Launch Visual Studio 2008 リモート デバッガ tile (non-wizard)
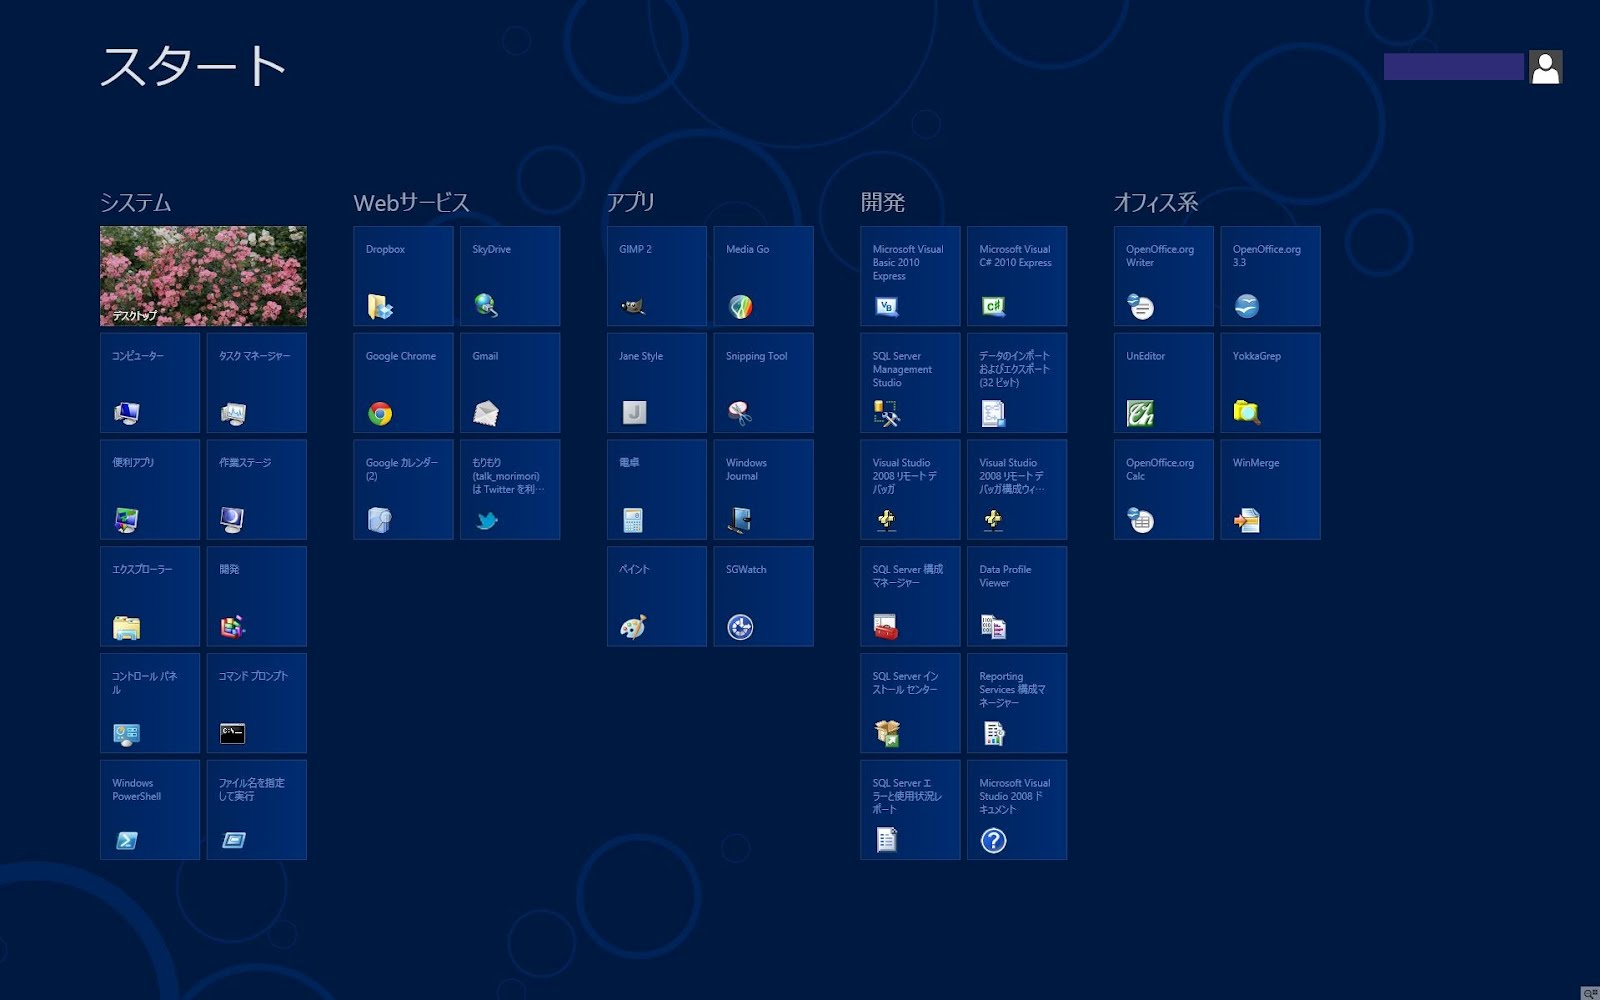This screenshot has height=1000, width=1600. pos(910,490)
